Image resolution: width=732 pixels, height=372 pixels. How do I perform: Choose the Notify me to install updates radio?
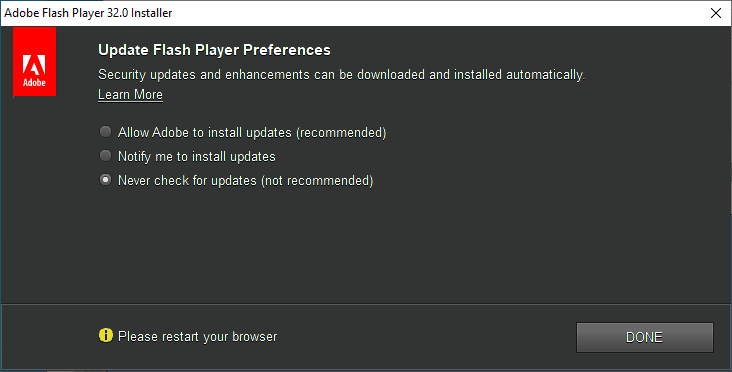point(106,155)
